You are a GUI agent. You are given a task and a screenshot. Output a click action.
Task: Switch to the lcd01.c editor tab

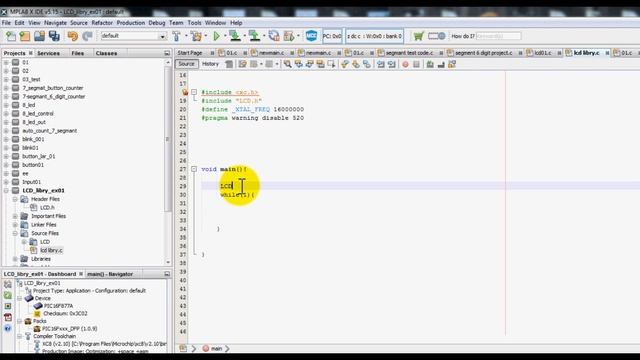pyautogui.click(x=542, y=53)
